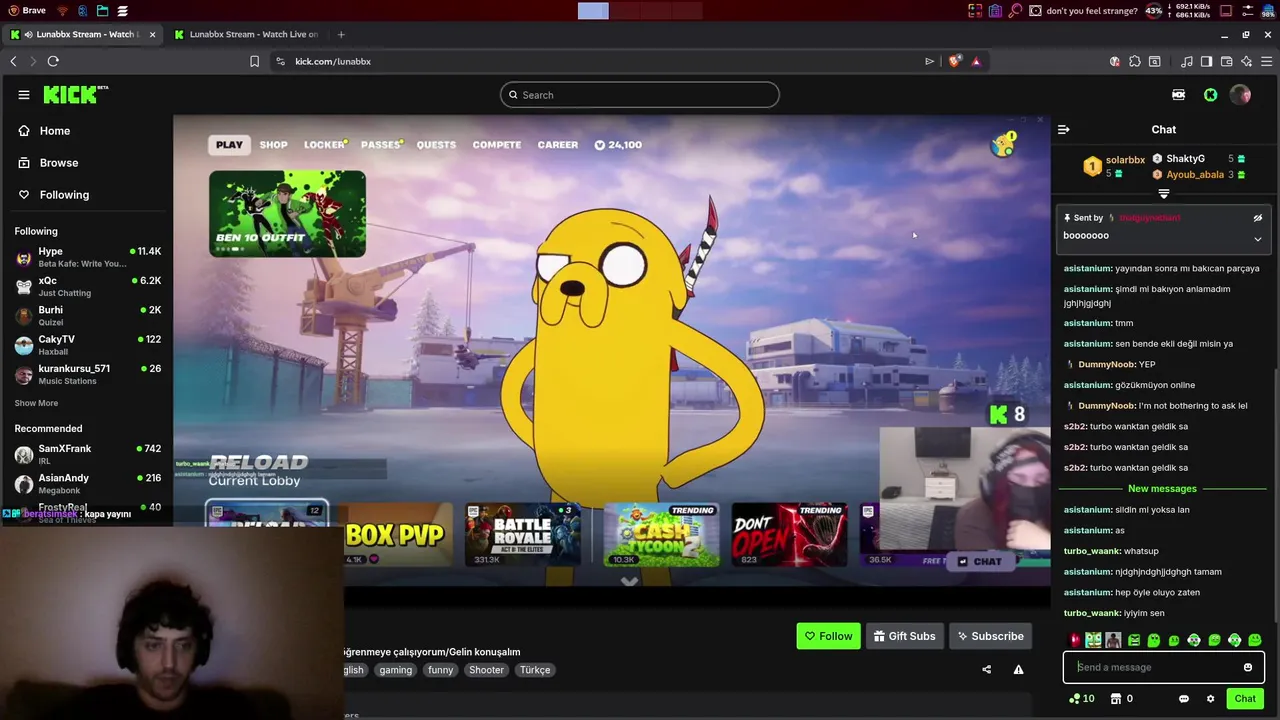Open Ayoub_abala leaderboard profile
This screenshot has height=720, width=1280.
pos(1195,175)
